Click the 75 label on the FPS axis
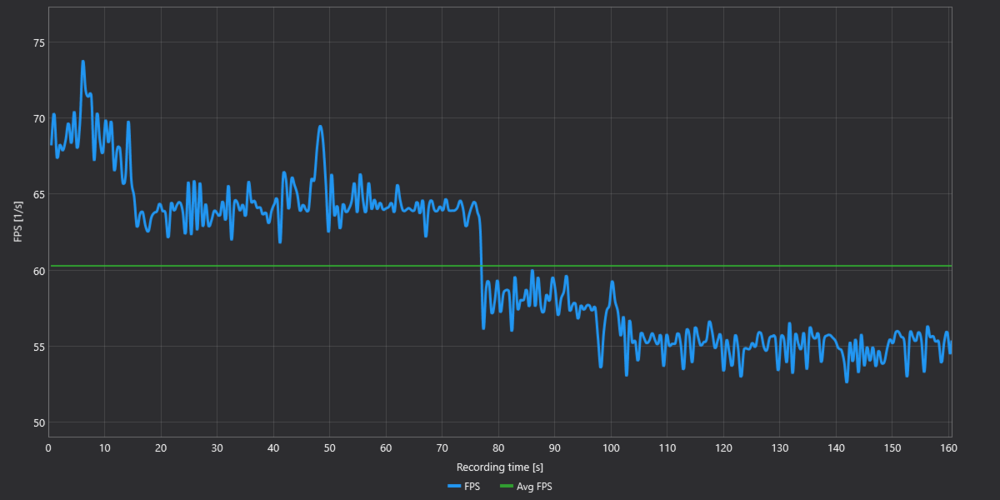Viewport: 1000px width, 500px height. pyautogui.click(x=39, y=43)
